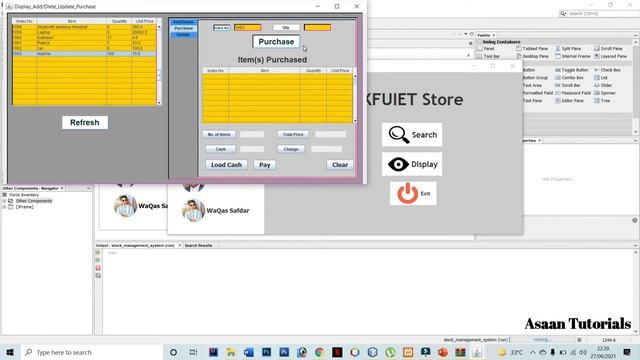The height and width of the screenshot is (360, 640).
Task: Open Google Chrome from the taskbar
Action: tap(320, 352)
